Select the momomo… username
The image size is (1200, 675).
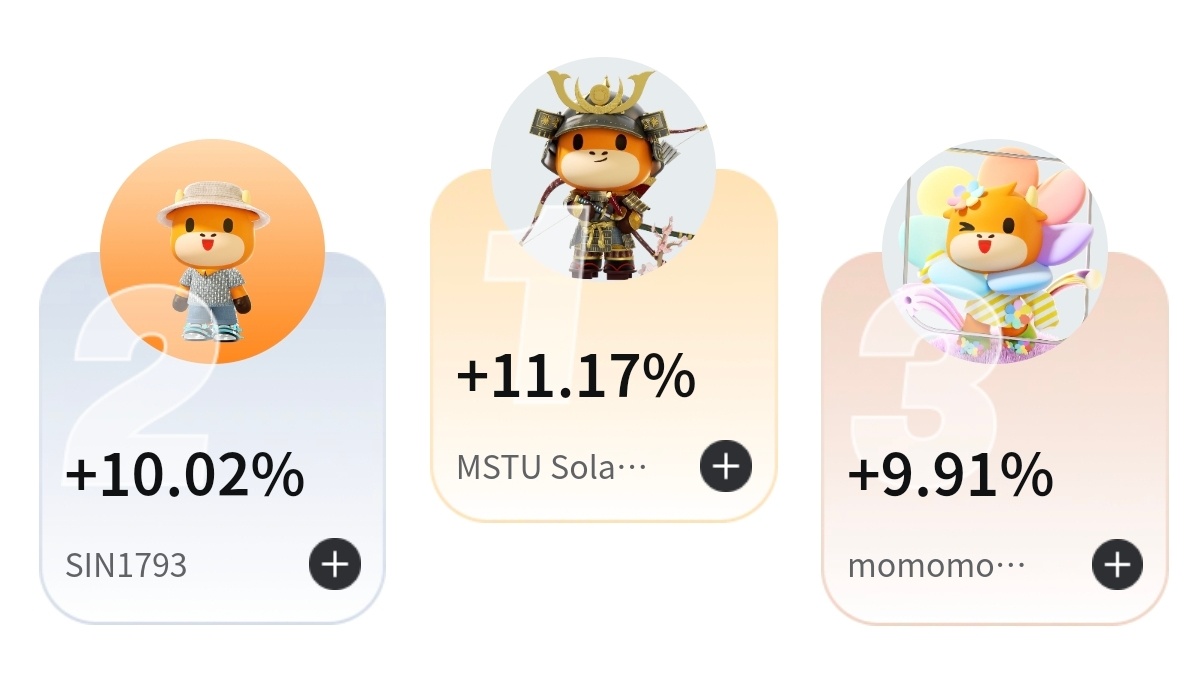point(936,566)
